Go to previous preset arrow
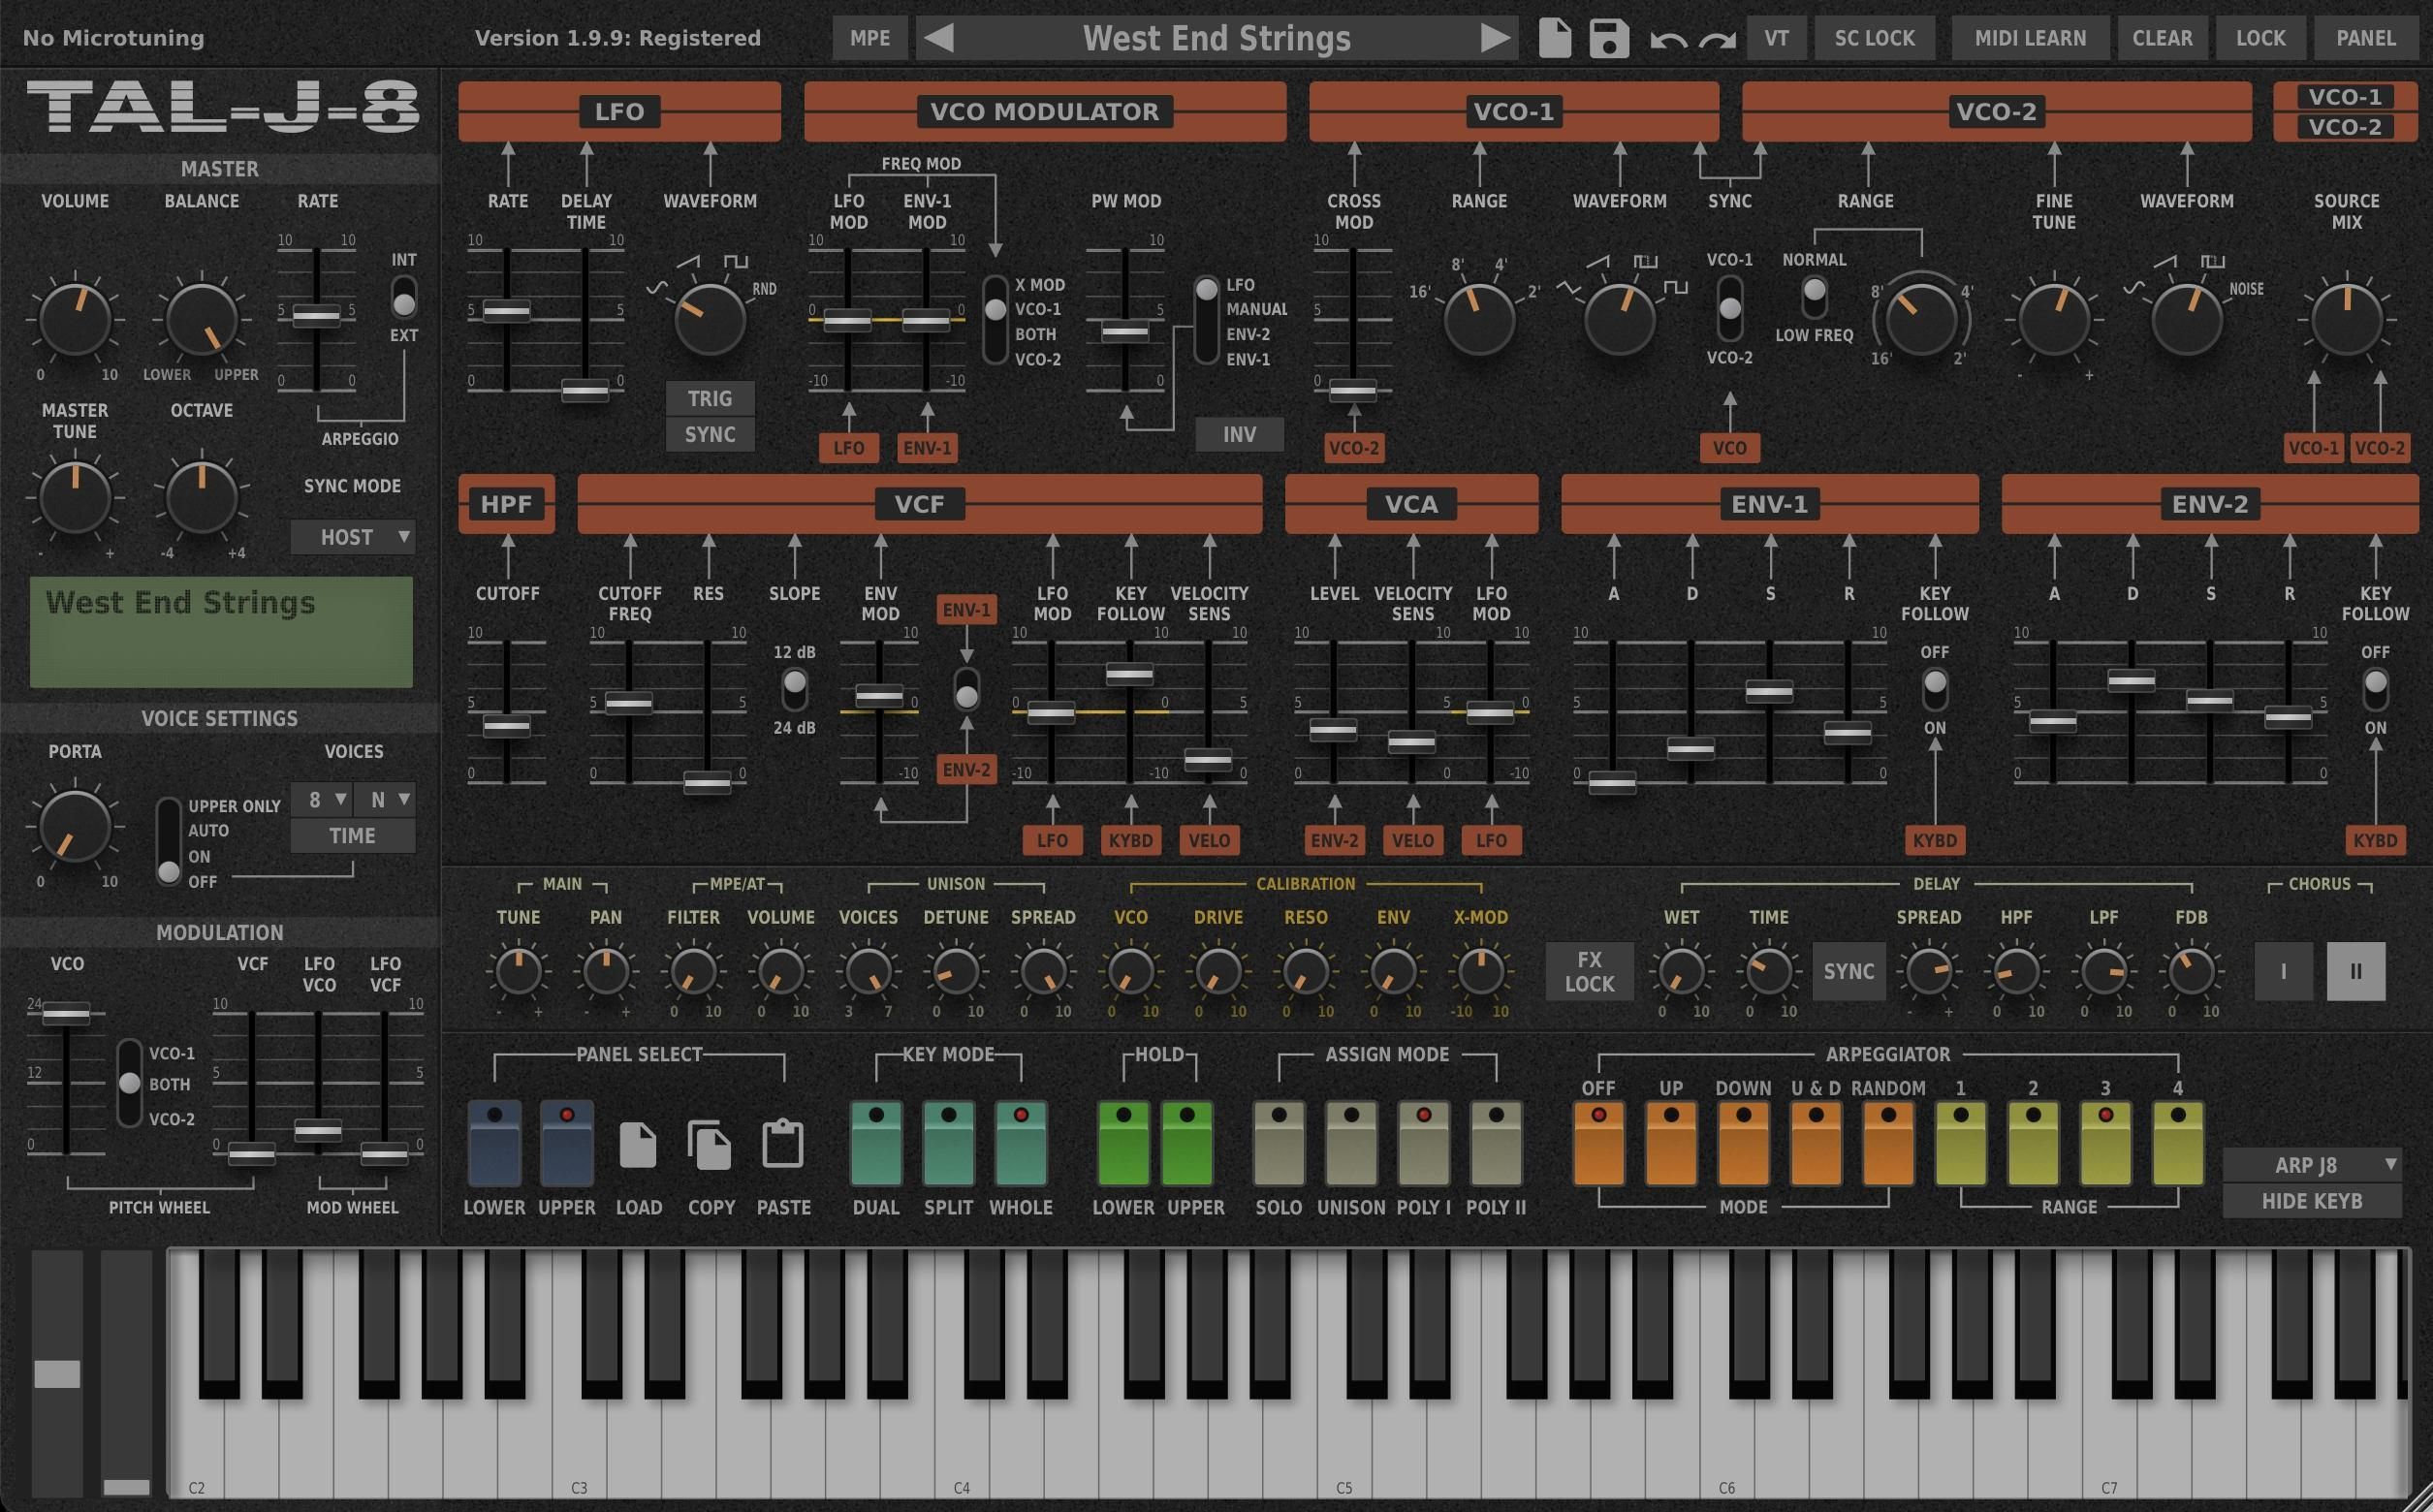The width and height of the screenshot is (2433, 1512). [x=939, y=38]
